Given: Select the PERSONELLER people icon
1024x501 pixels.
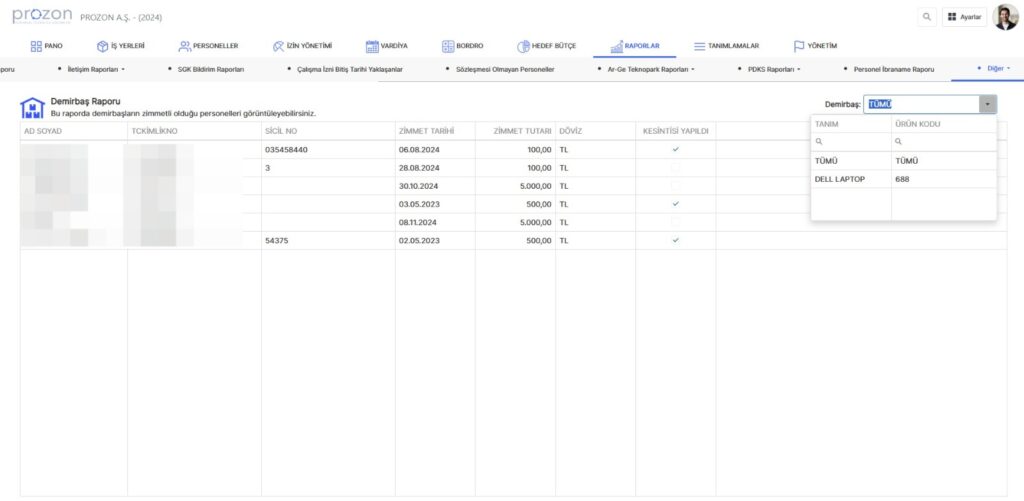Looking at the screenshot, I should click(185, 46).
